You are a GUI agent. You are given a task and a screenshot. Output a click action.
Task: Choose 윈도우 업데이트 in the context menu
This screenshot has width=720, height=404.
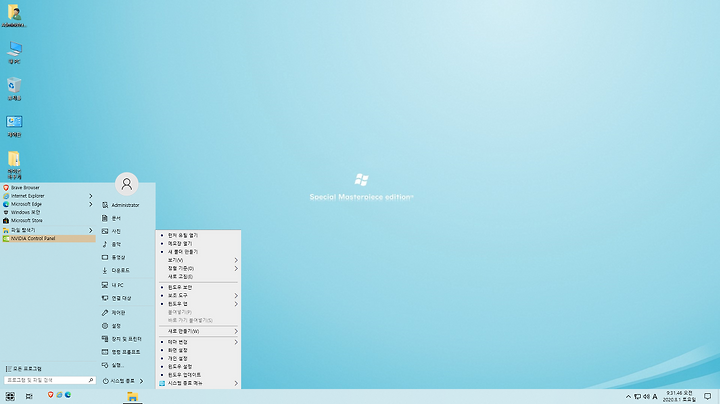pos(198,375)
